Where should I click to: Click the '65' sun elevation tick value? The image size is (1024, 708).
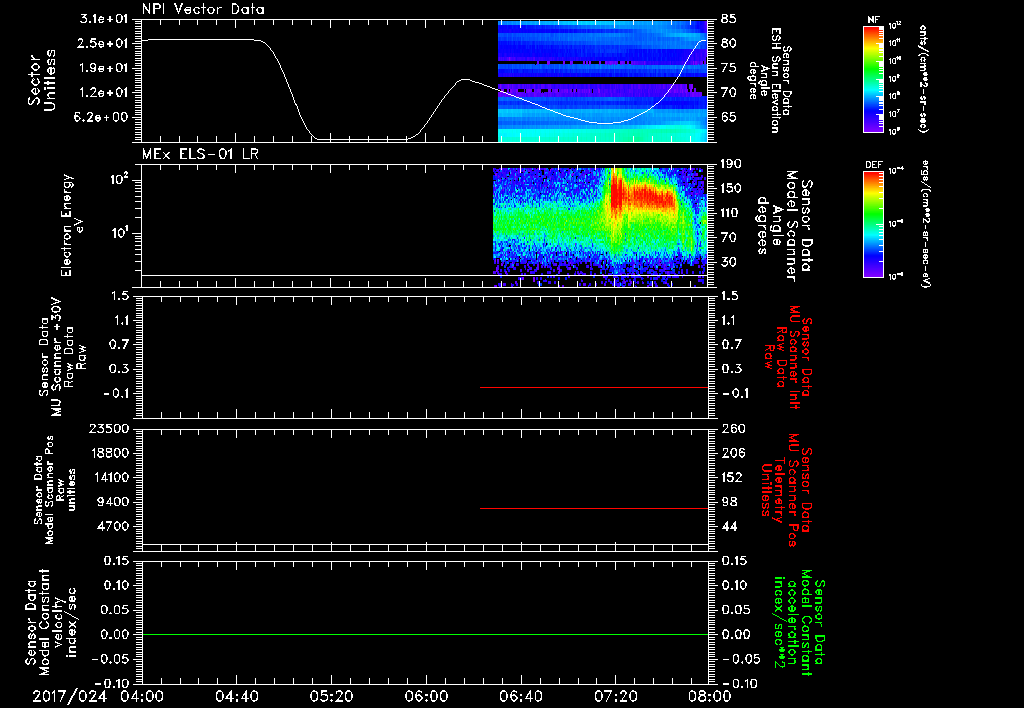click(x=729, y=118)
